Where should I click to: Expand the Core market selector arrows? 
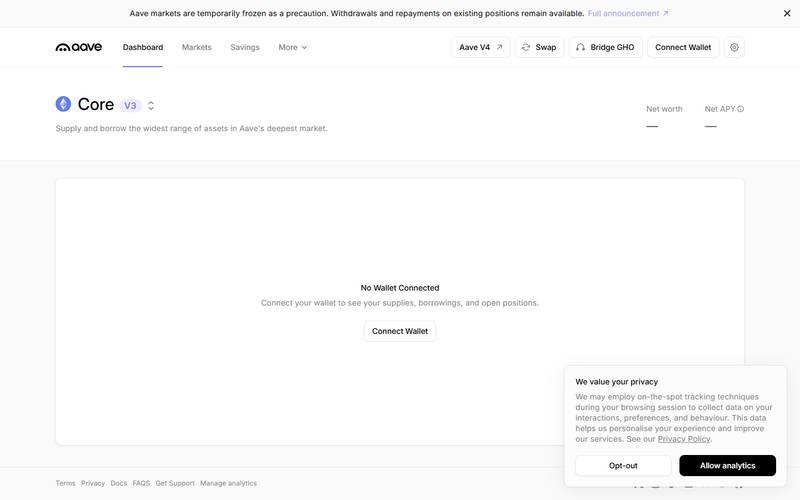click(x=151, y=106)
